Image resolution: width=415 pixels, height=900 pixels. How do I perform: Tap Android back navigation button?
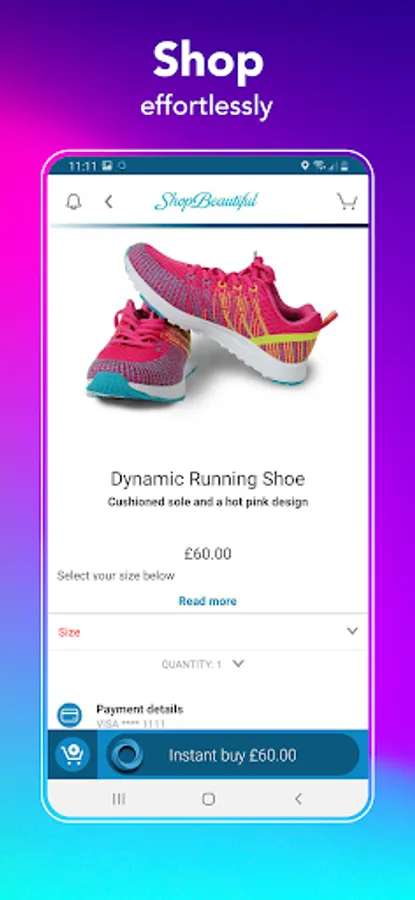click(x=297, y=799)
